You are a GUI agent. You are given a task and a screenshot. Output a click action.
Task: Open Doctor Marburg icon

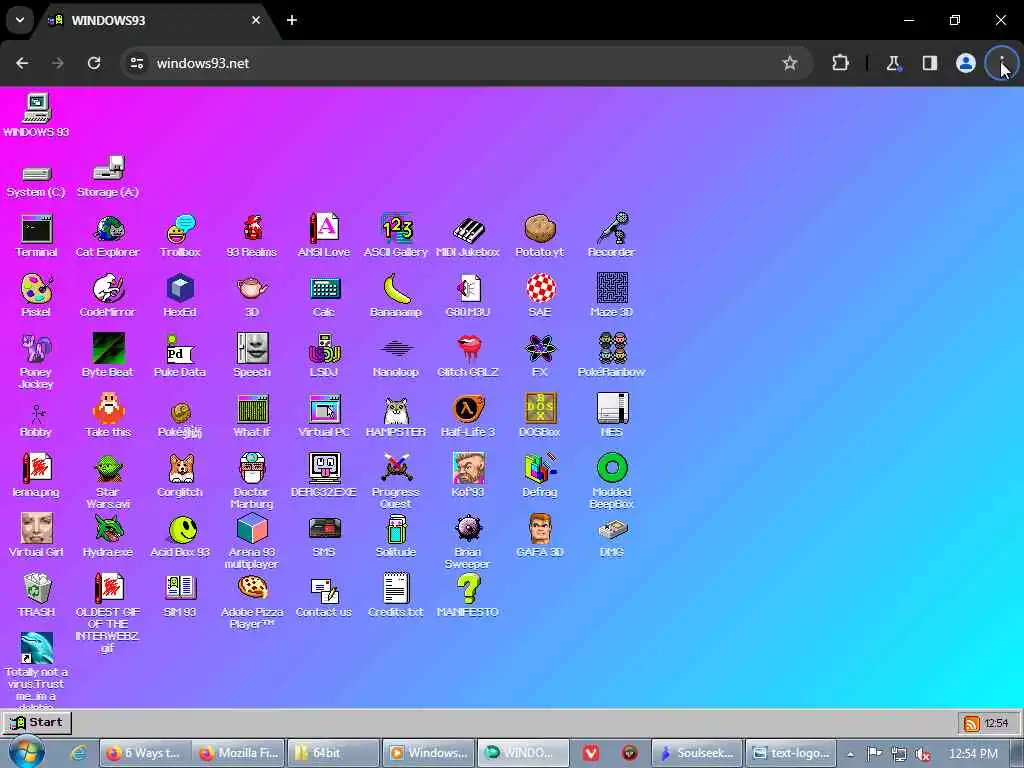click(x=252, y=468)
